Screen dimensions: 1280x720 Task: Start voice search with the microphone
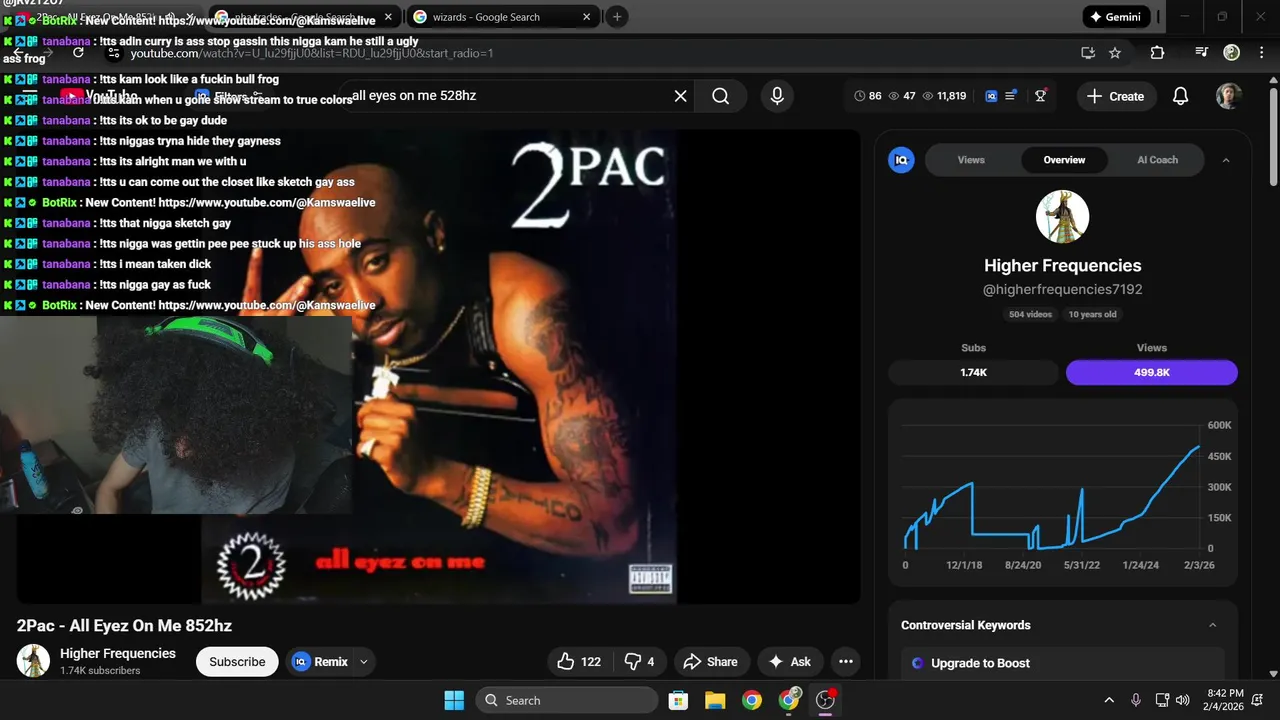[777, 96]
